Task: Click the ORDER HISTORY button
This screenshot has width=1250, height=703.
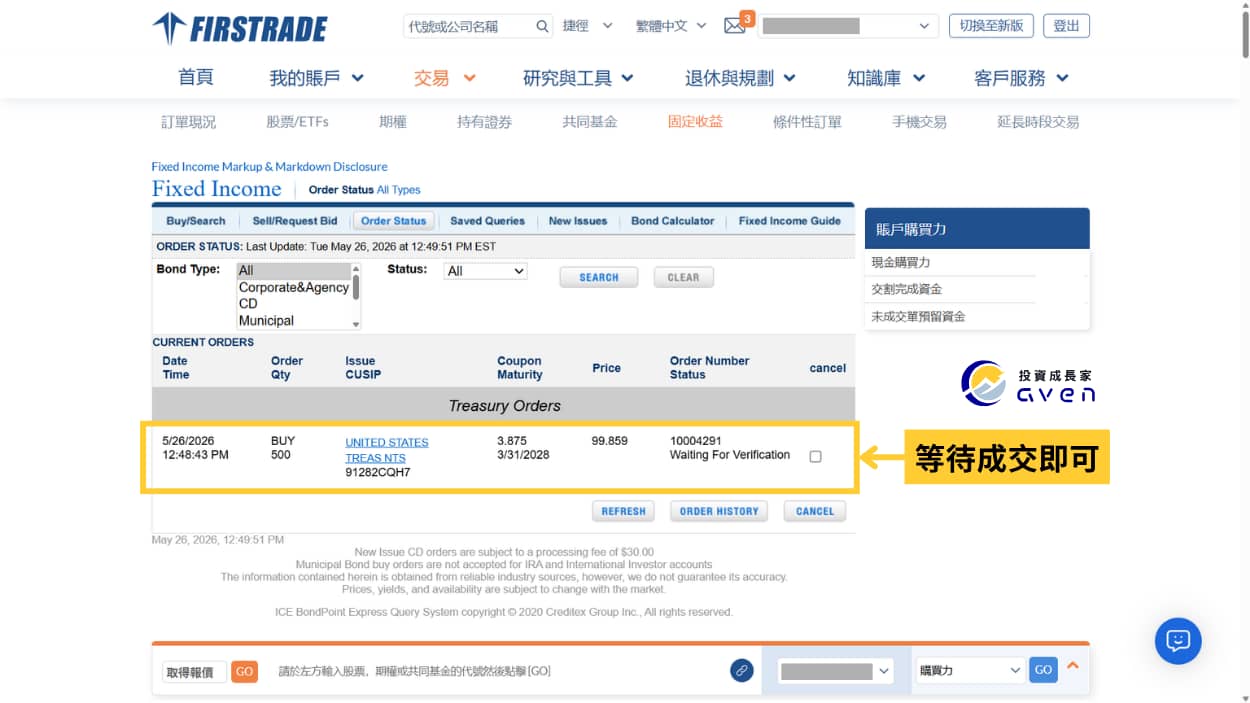Action: 719,511
